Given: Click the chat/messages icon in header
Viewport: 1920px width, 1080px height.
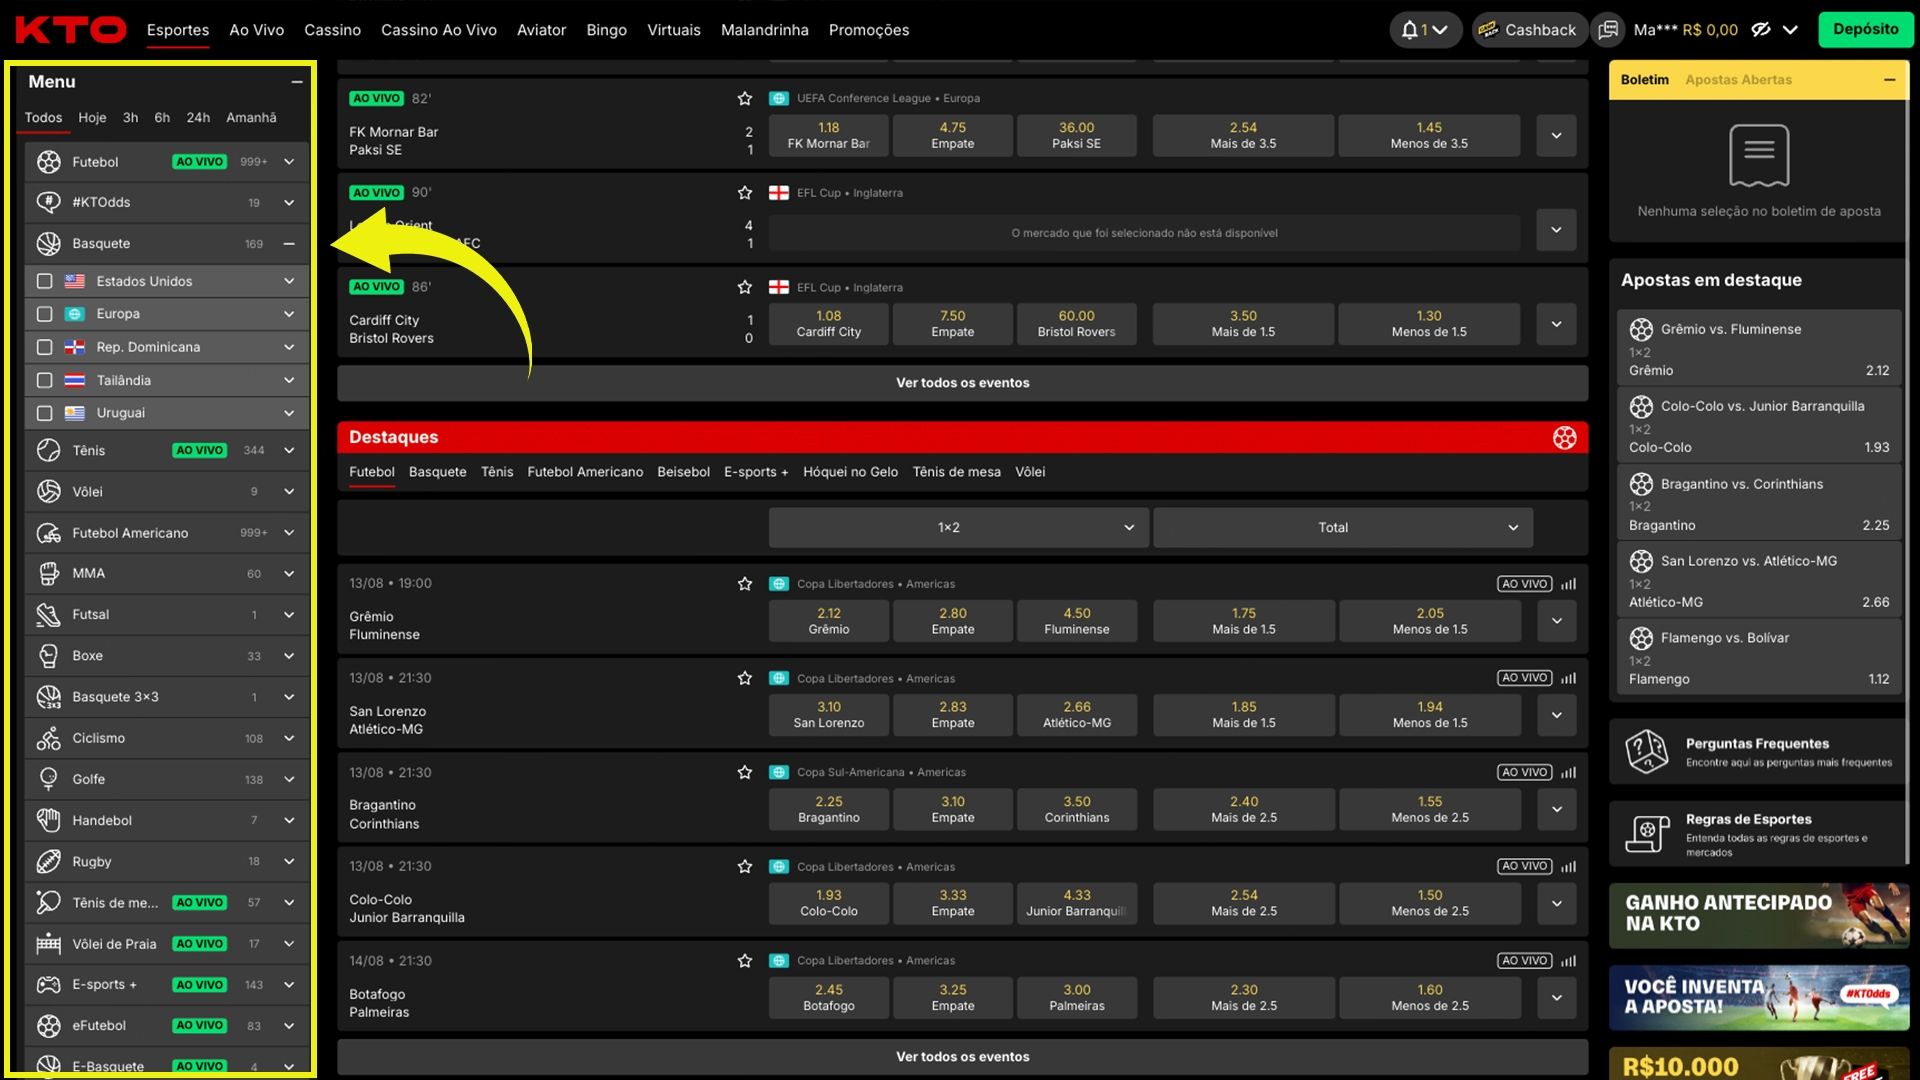Looking at the screenshot, I should (x=1607, y=30).
